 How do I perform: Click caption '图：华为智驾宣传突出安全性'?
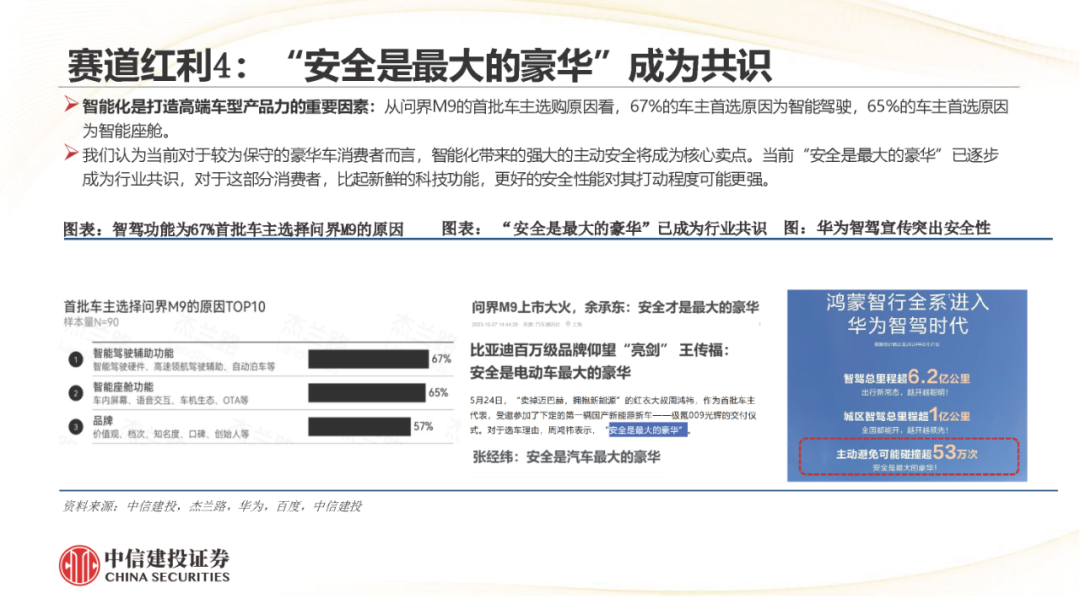(887, 228)
